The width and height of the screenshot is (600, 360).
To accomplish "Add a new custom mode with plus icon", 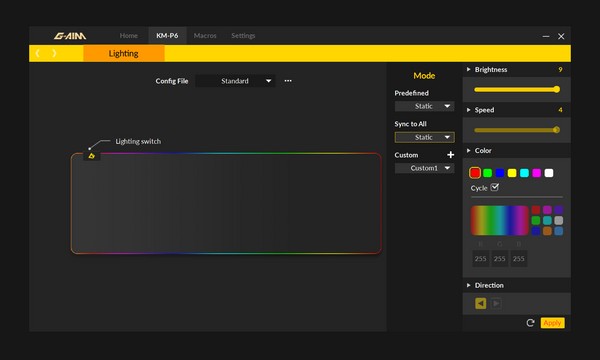I will (x=450, y=155).
